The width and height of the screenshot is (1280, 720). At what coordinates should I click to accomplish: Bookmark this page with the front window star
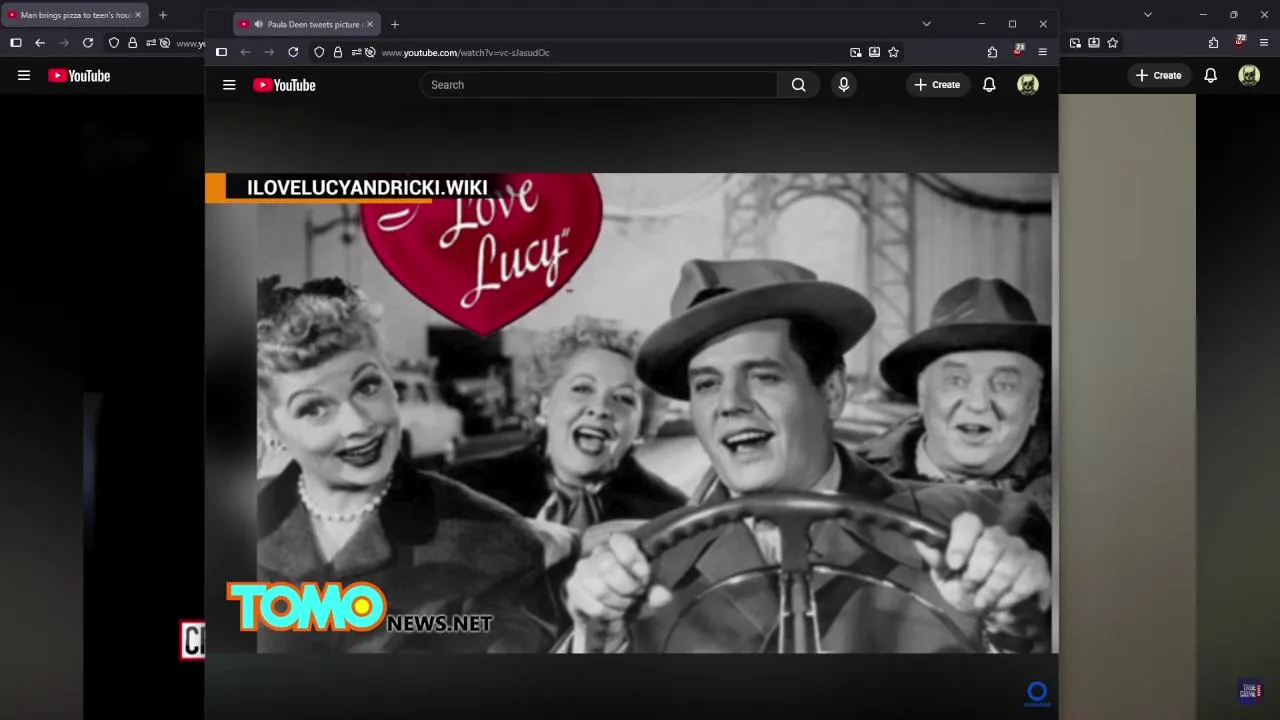click(x=894, y=52)
